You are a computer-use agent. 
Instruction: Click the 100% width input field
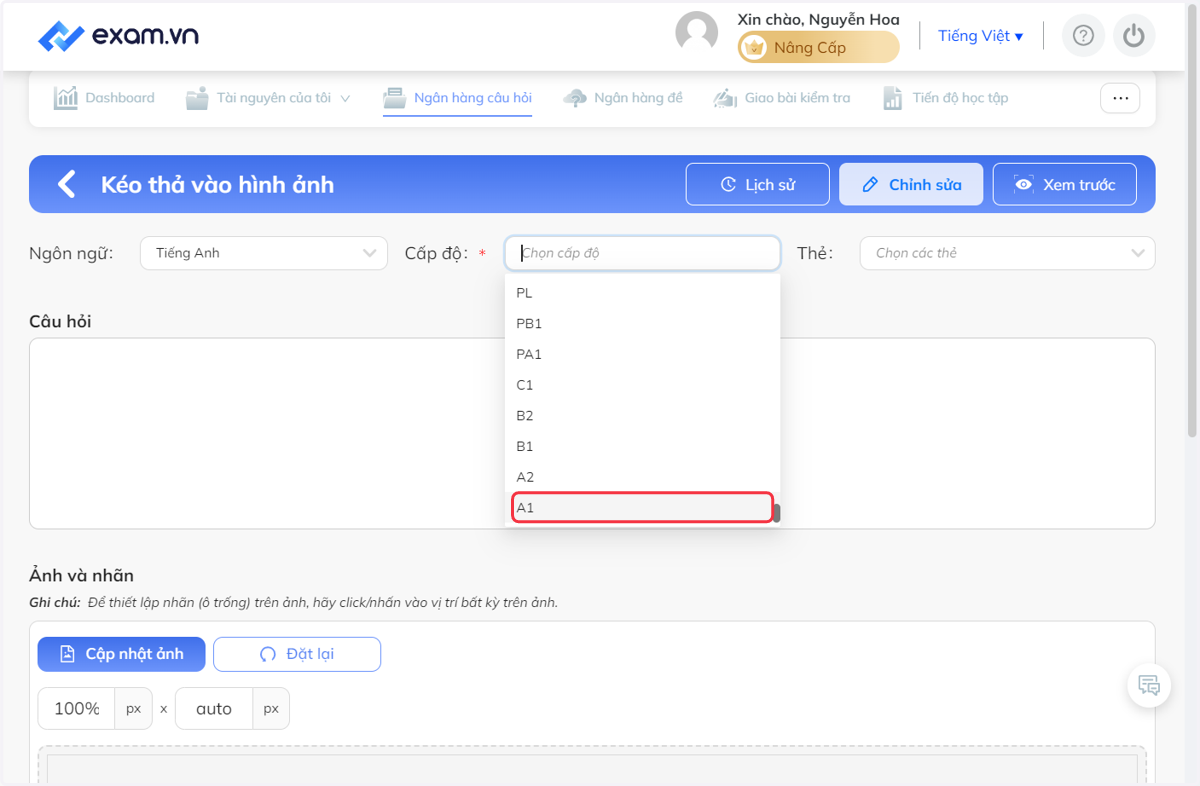(x=76, y=708)
